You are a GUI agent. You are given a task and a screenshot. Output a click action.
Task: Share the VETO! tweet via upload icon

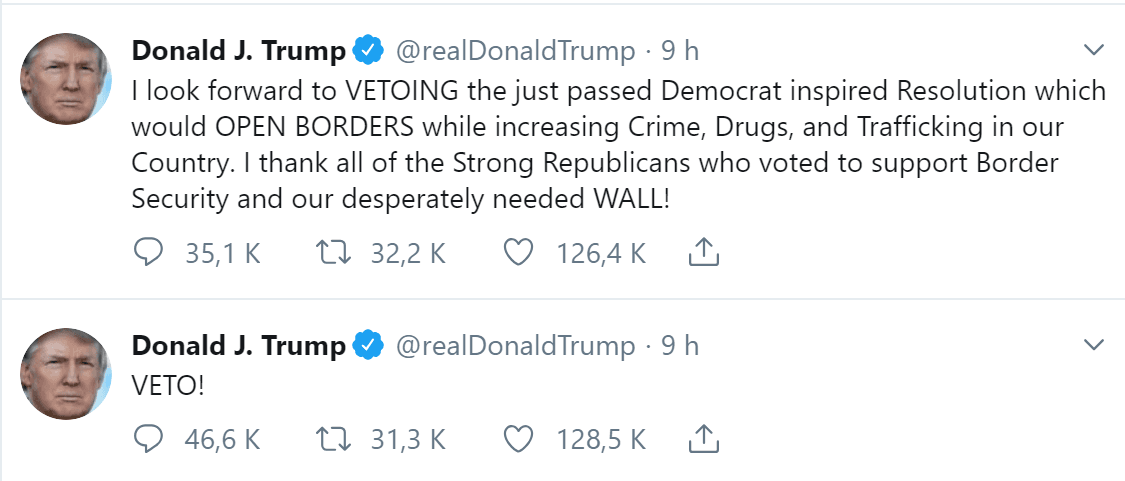[704, 439]
